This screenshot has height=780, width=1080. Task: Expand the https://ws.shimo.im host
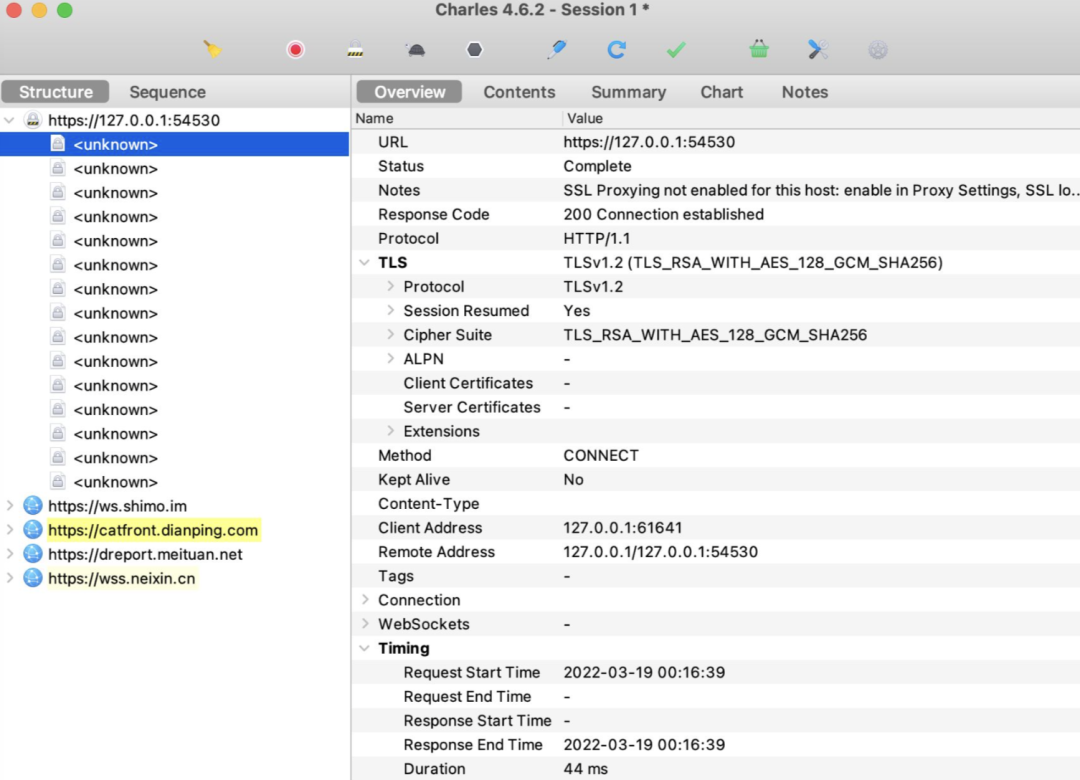click(x=10, y=506)
